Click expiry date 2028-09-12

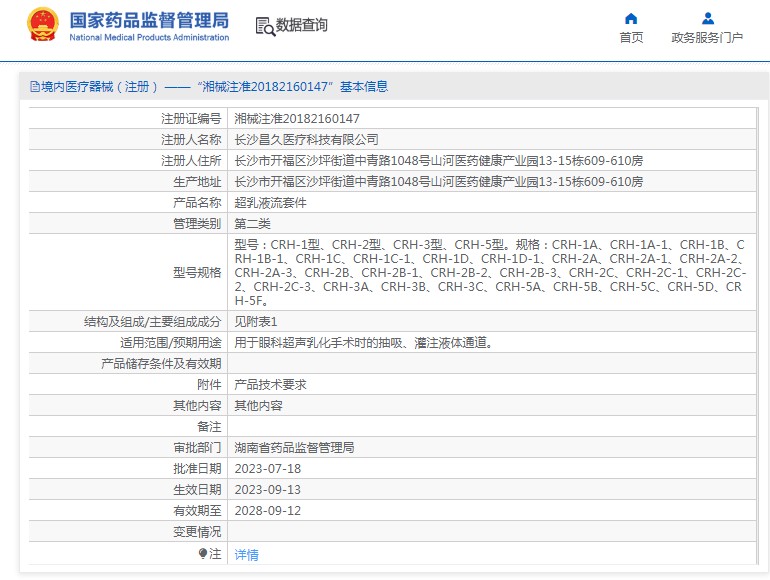[x=268, y=511]
